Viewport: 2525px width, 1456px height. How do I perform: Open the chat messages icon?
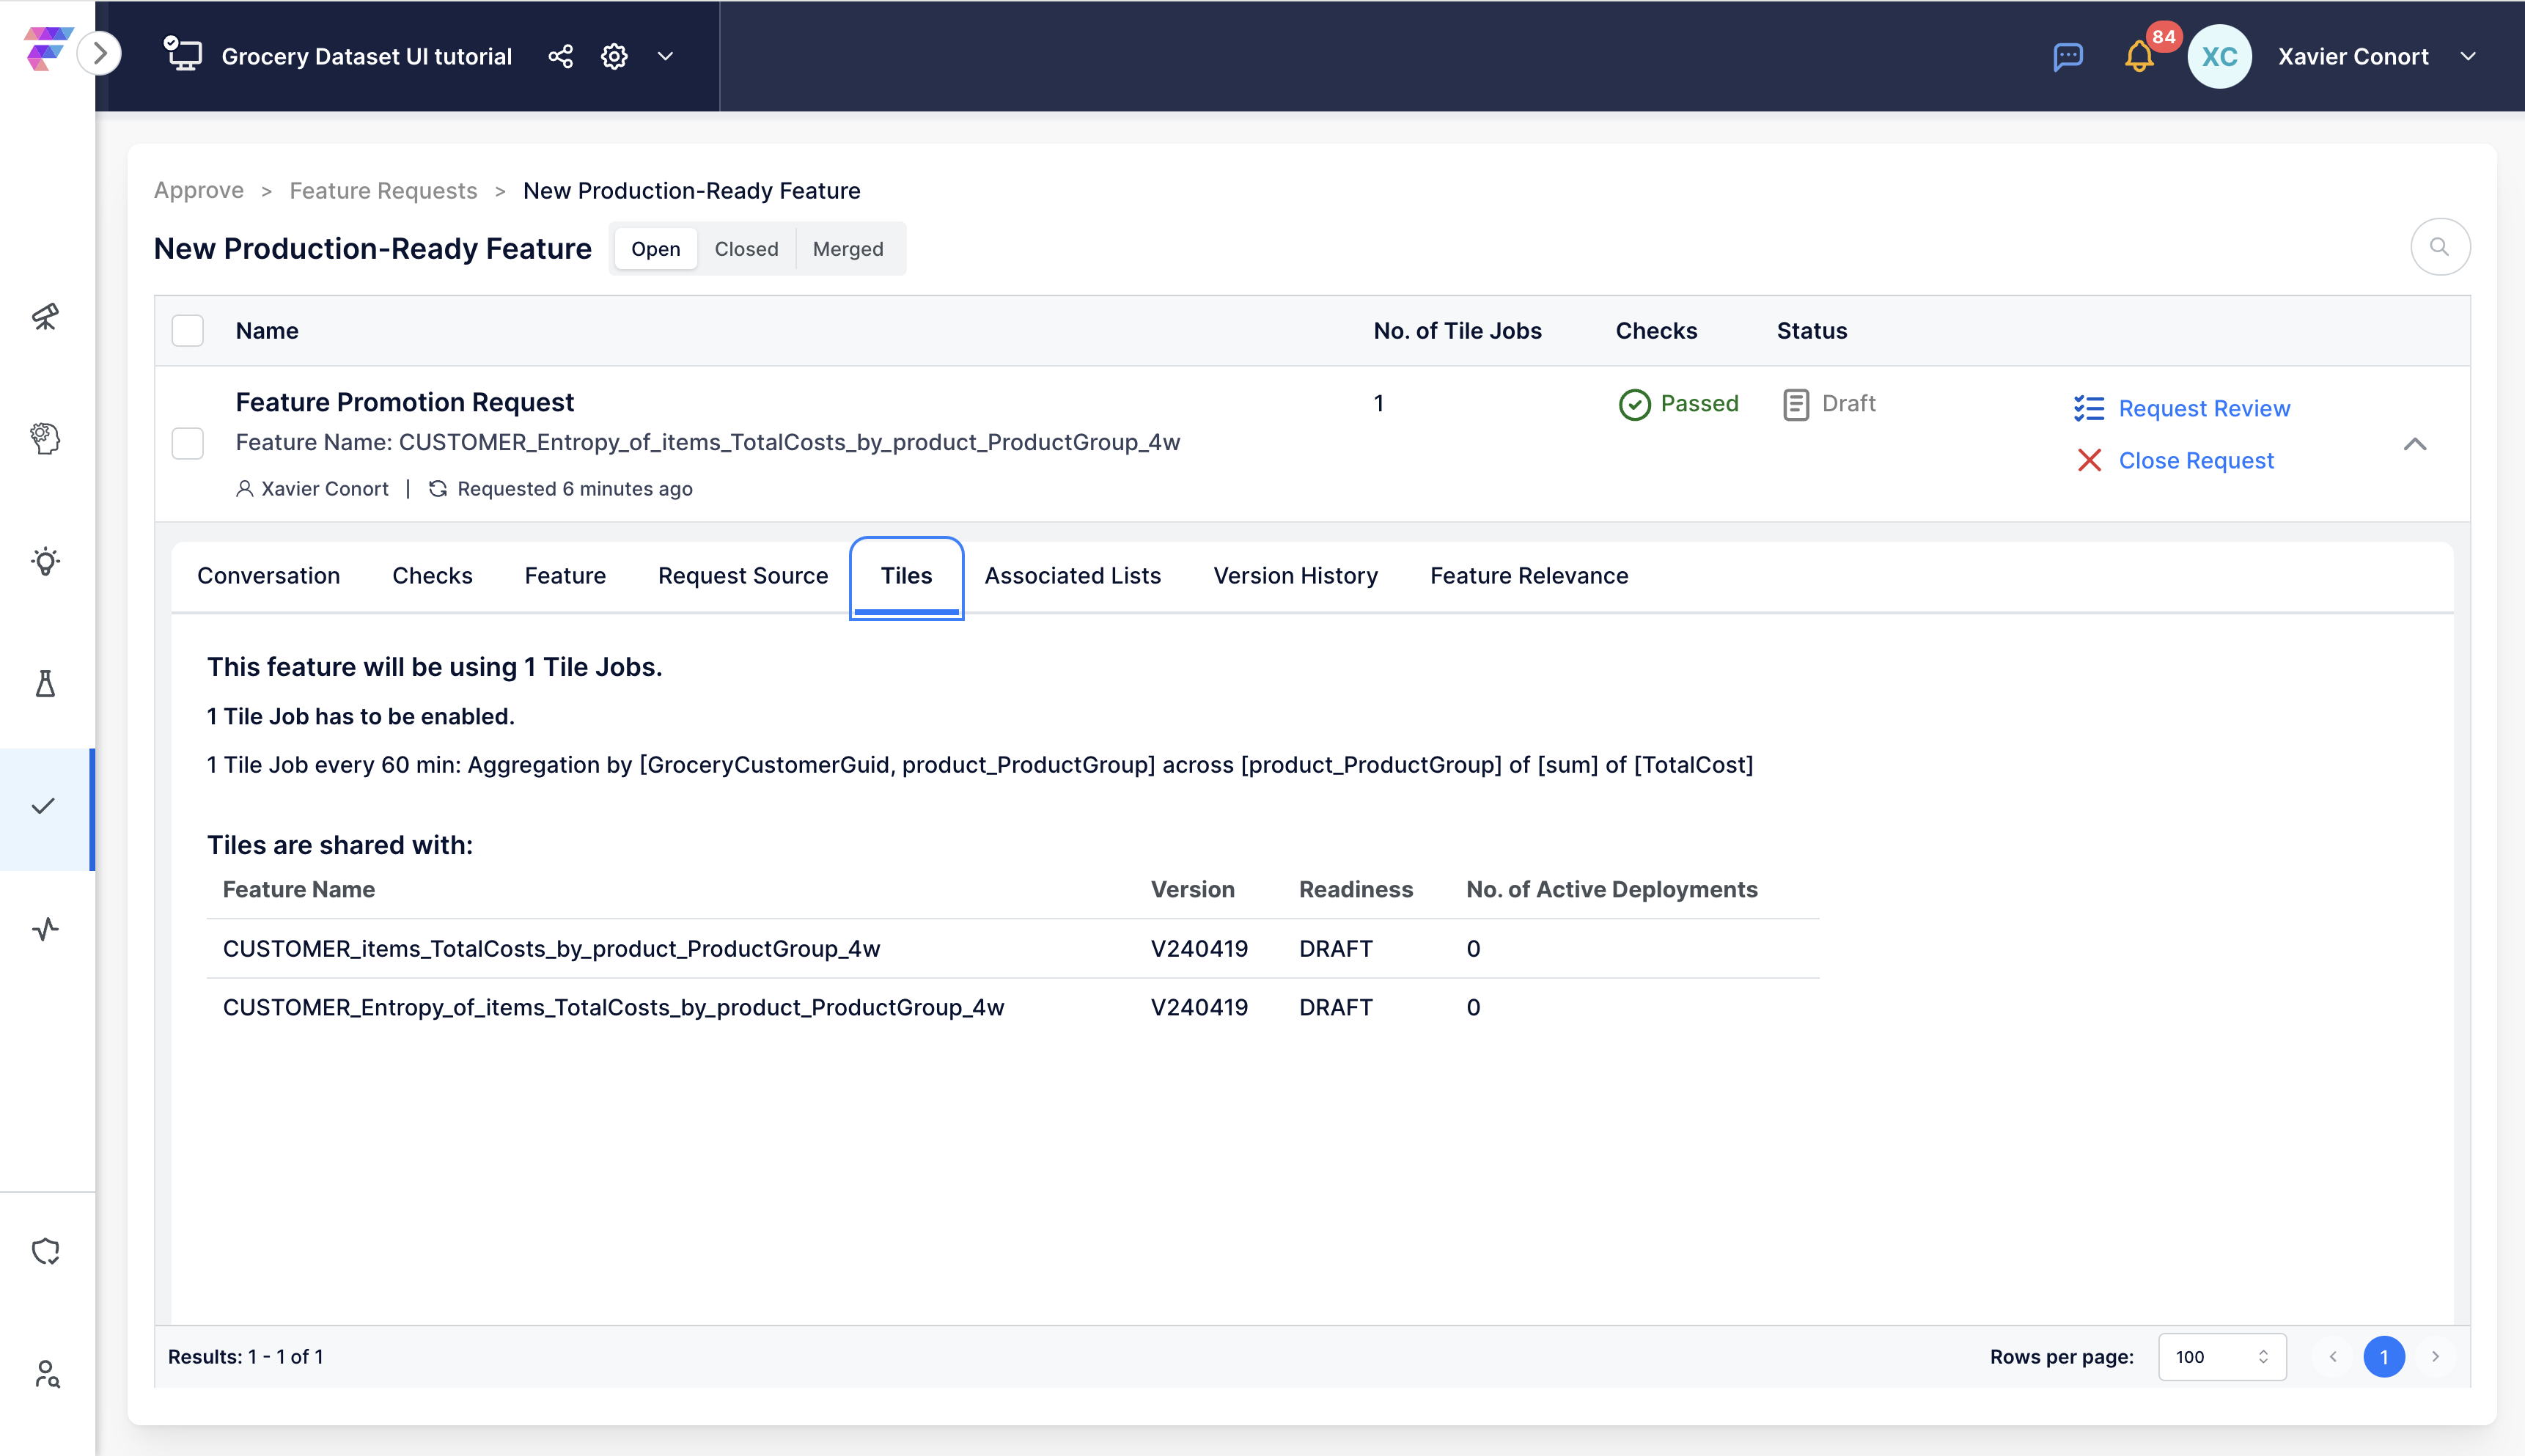[2067, 57]
